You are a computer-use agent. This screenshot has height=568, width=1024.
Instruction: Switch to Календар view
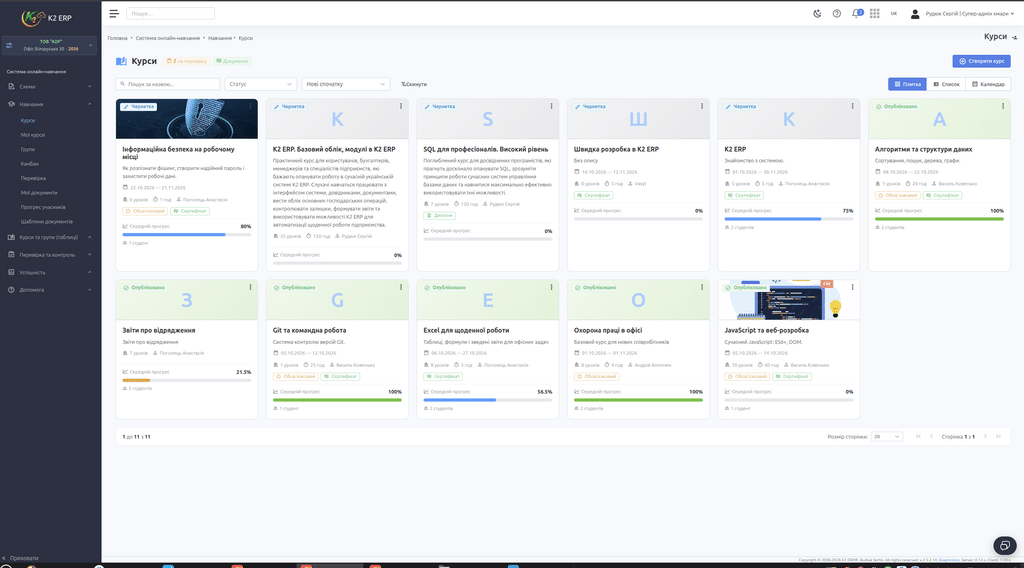tap(988, 84)
